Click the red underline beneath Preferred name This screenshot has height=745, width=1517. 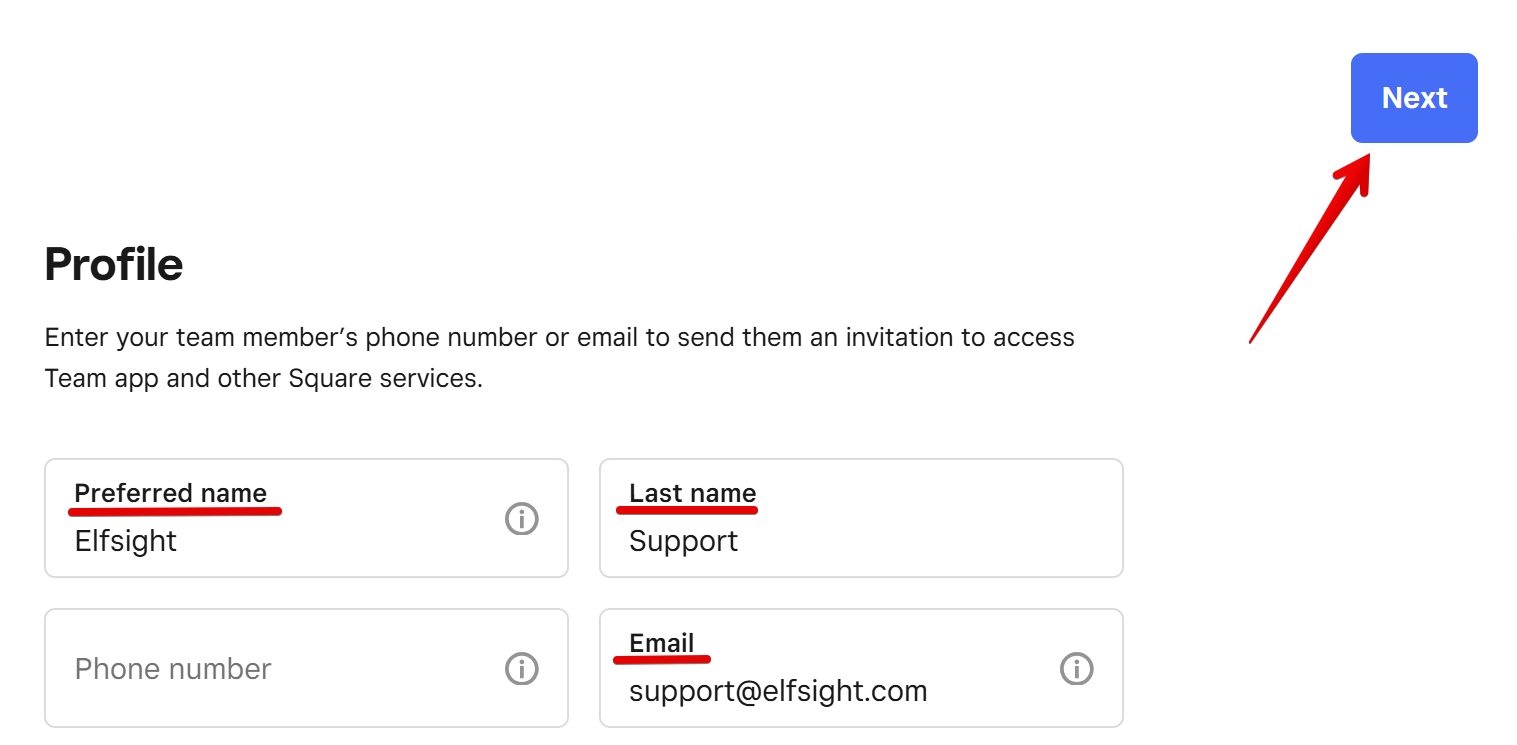coord(175,511)
